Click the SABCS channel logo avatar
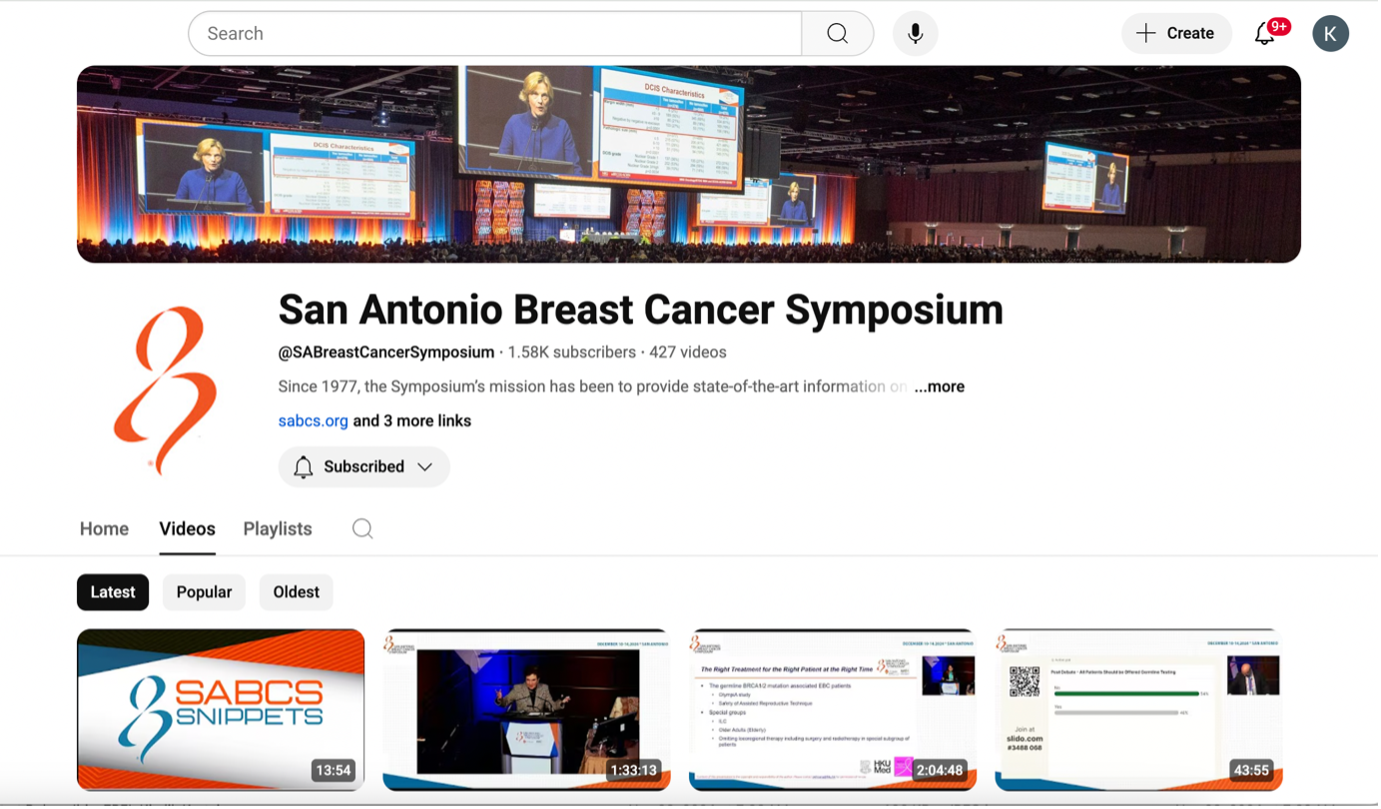 (166, 390)
